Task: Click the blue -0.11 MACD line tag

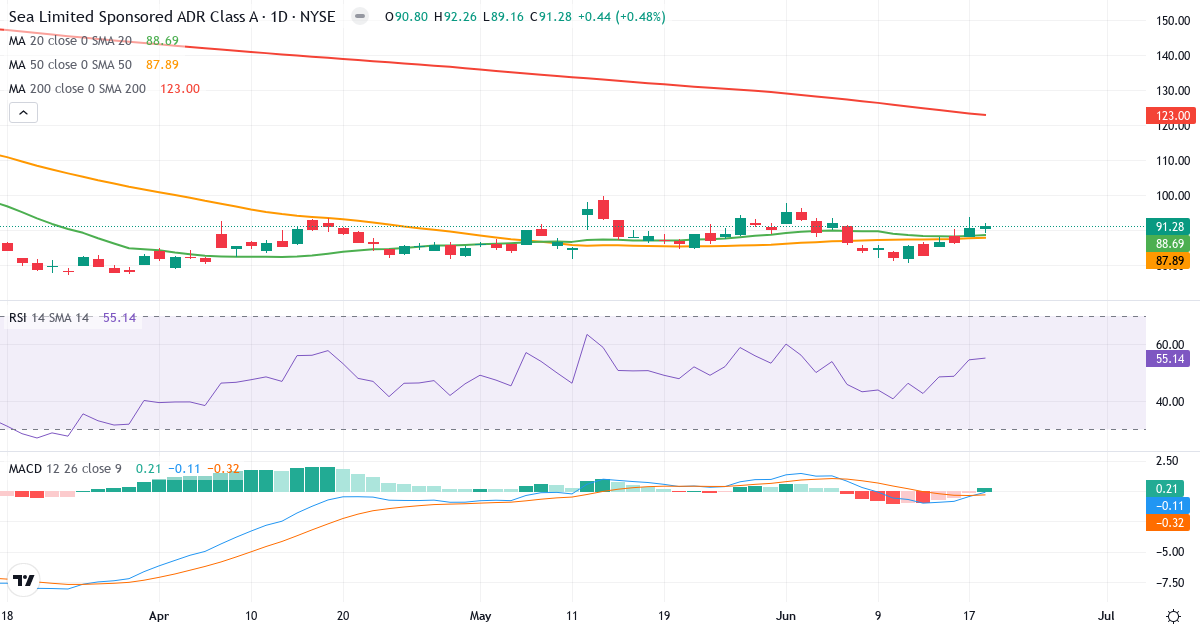Action: (1170, 505)
